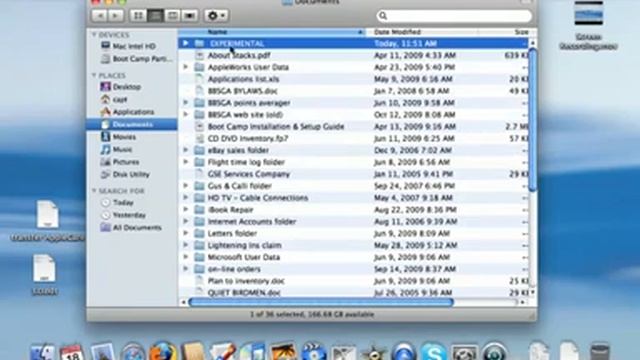Collapse the DEVICES sidebar section
This screenshot has width=640, height=360.
(x=94, y=35)
